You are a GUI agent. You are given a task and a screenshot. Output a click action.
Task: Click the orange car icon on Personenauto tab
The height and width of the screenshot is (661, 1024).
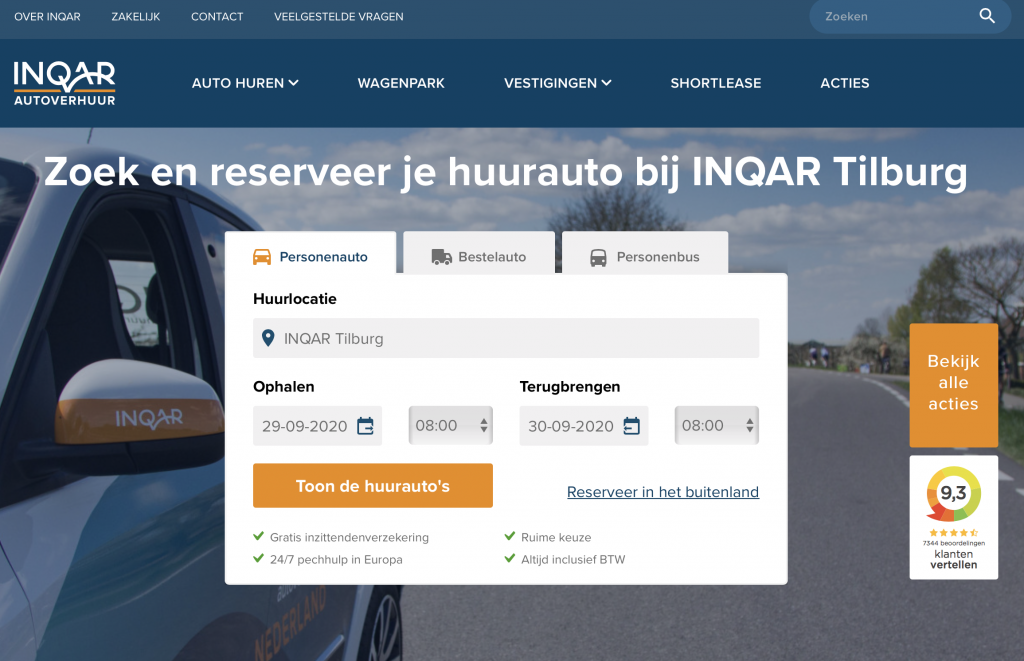(262, 257)
